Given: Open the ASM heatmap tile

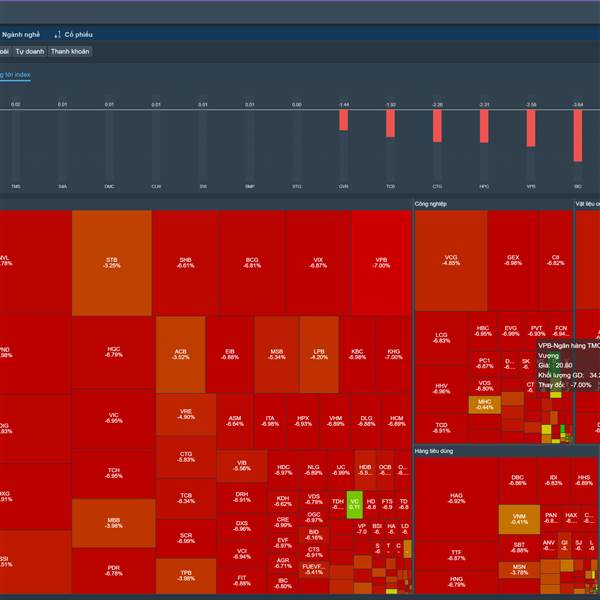Looking at the screenshot, I should [x=235, y=421].
